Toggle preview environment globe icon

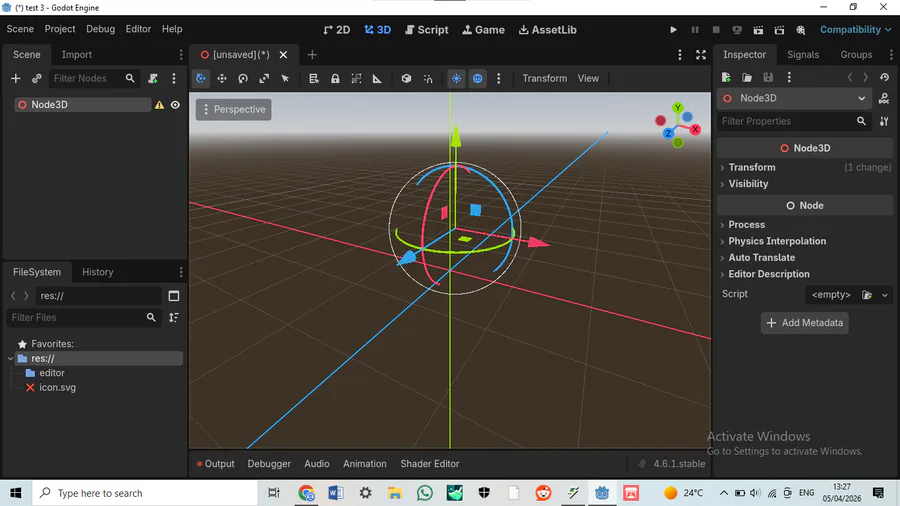tap(478, 79)
